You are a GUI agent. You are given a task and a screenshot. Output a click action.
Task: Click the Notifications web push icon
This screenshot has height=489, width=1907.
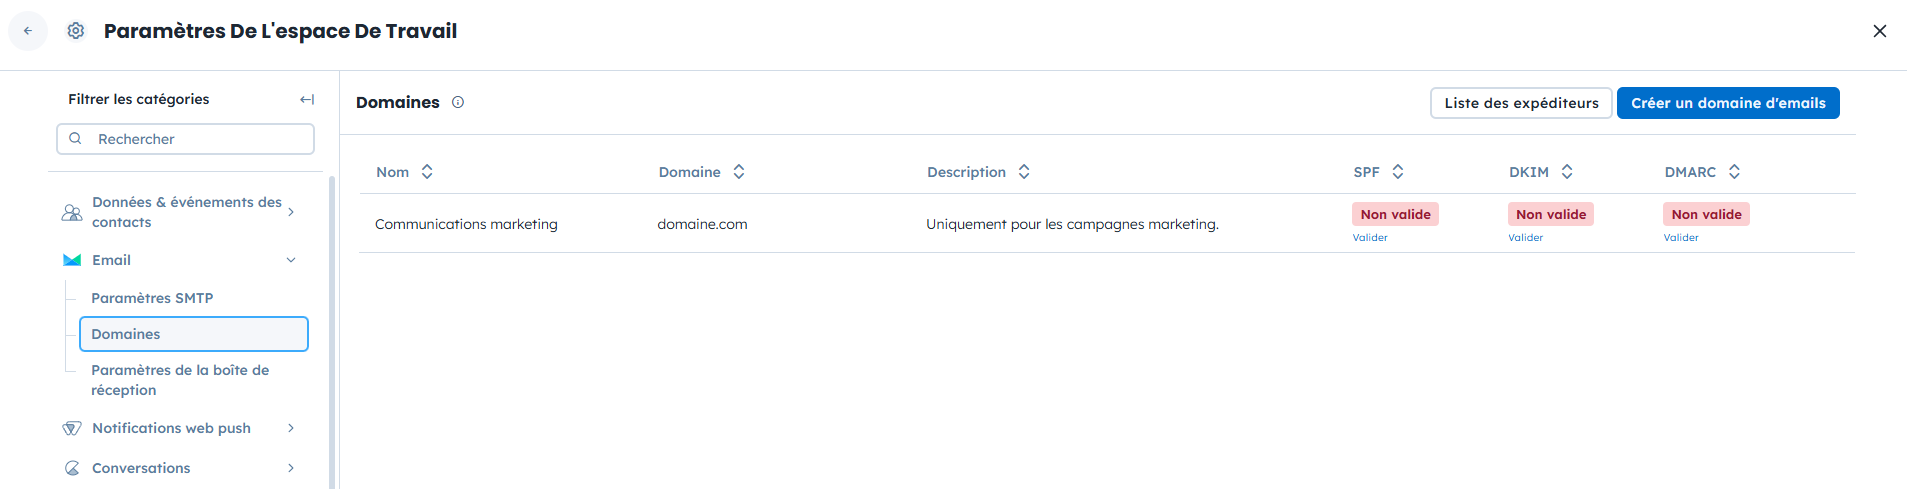pos(72,428)
